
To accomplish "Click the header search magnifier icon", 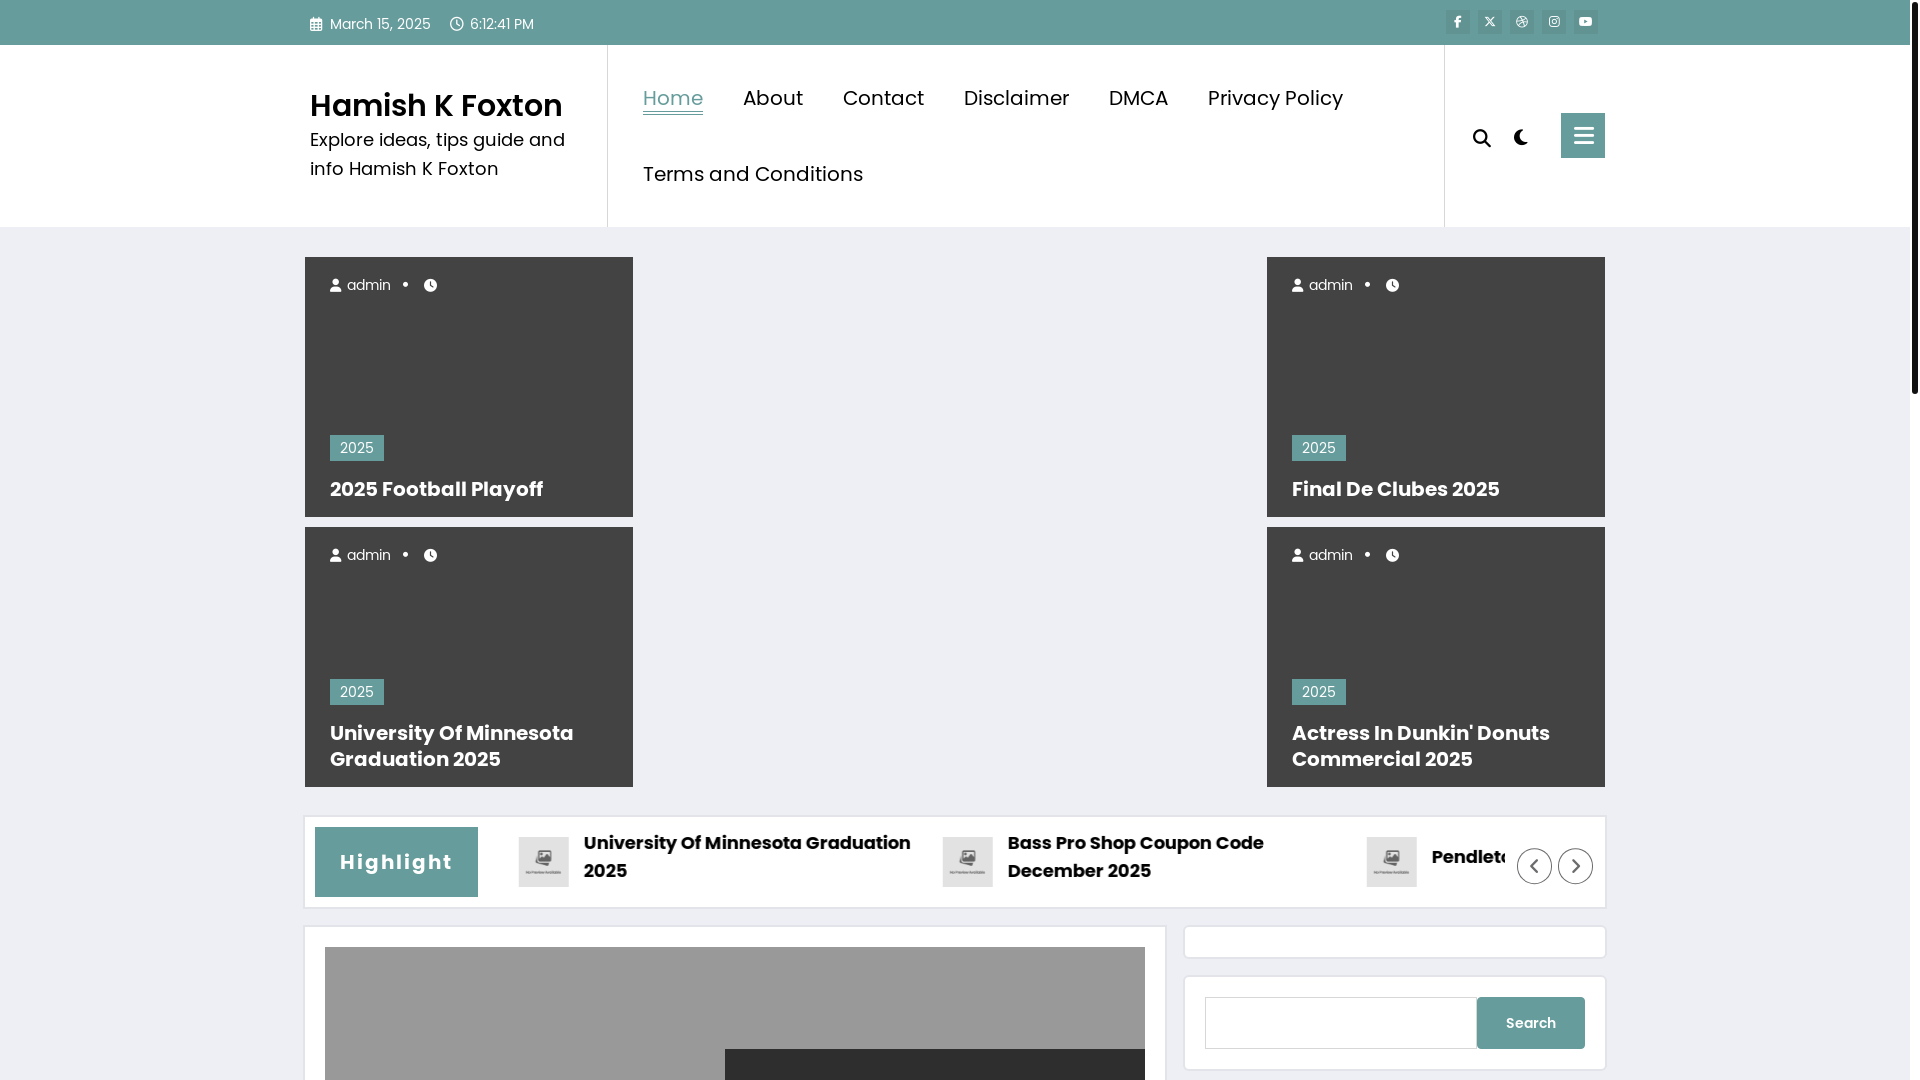I will [x=1482, y=138].
